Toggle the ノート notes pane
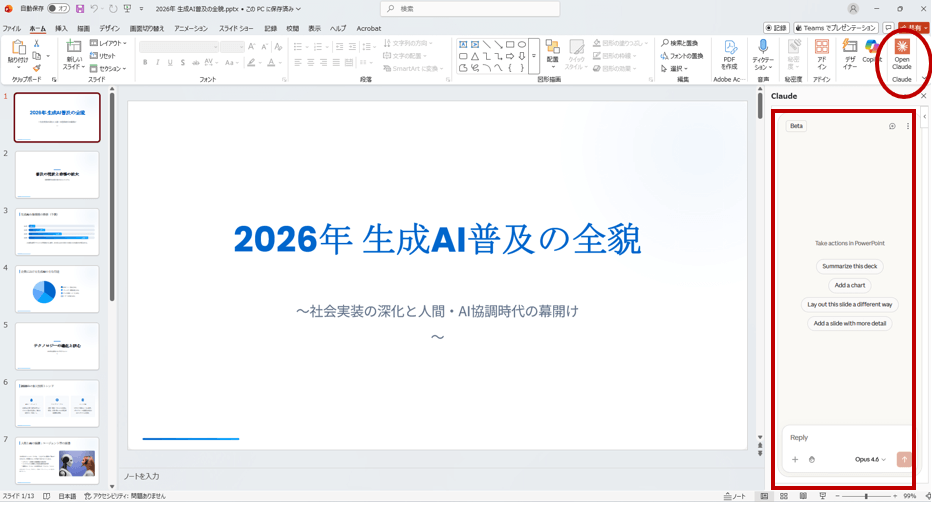The image size is (932, 505). 735,496
